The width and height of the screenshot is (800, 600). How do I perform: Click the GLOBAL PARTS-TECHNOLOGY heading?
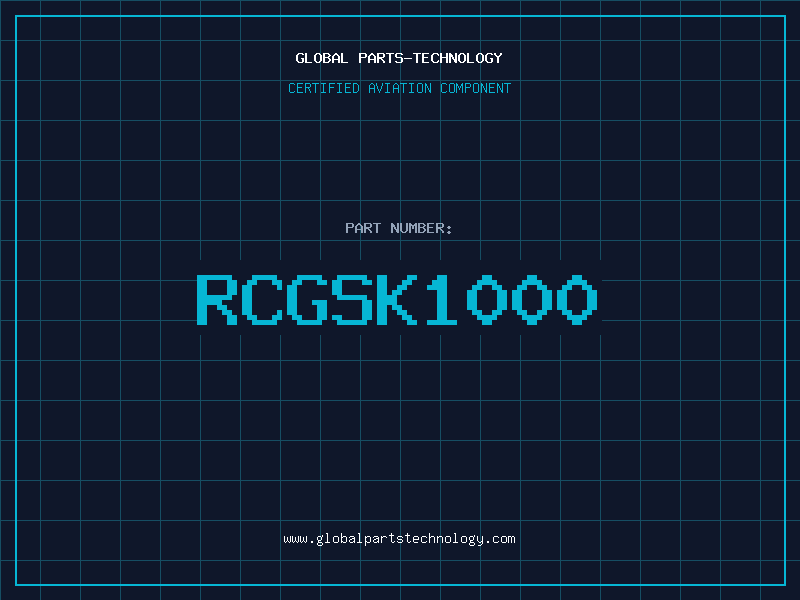[399, 58]
